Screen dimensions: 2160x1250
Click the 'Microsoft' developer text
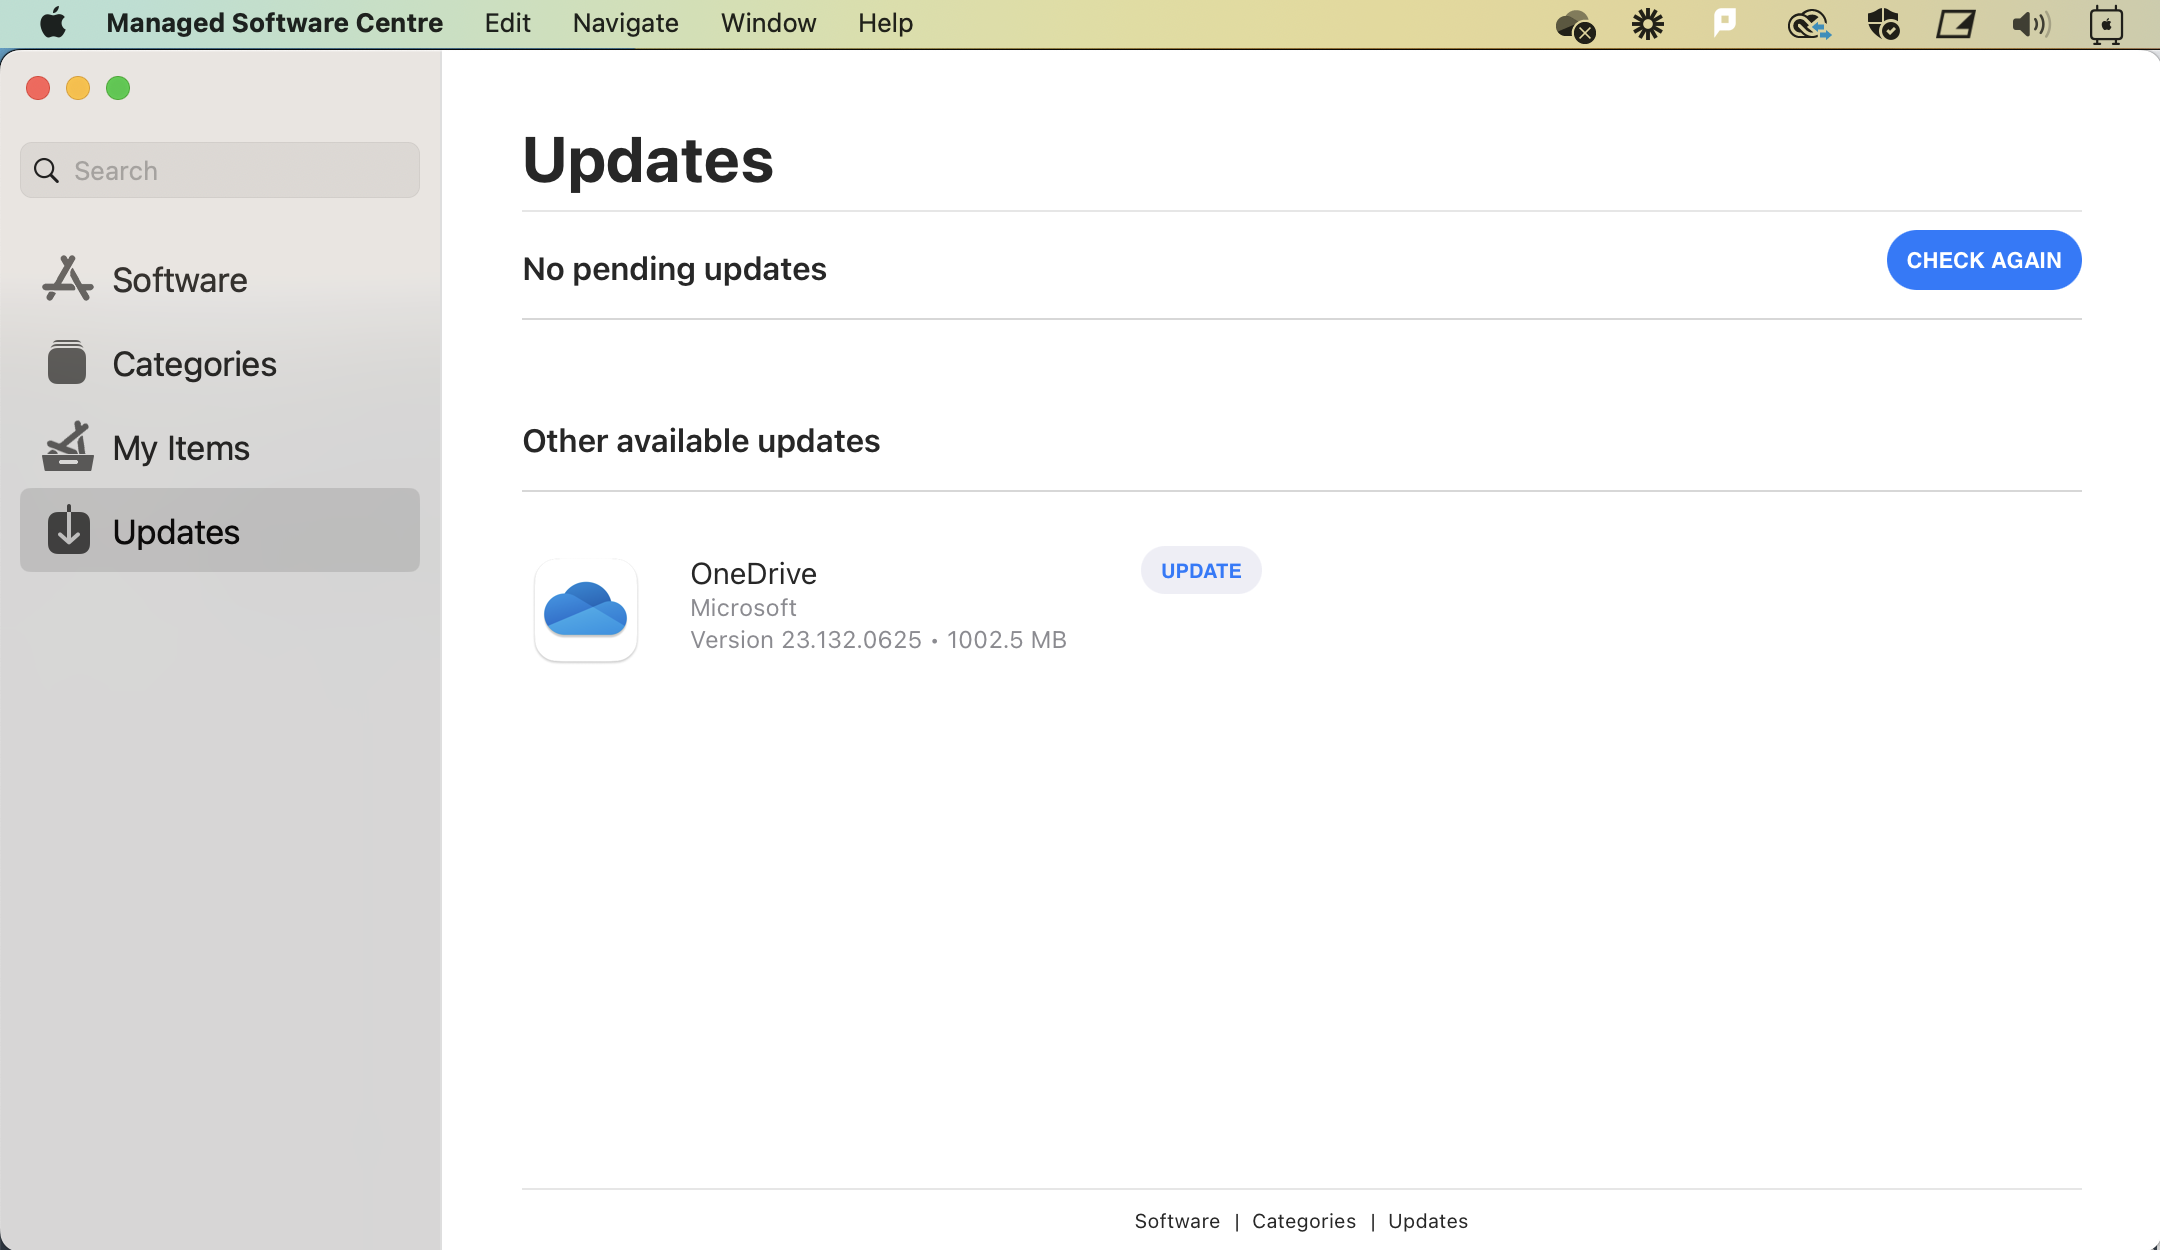[743, 608]
